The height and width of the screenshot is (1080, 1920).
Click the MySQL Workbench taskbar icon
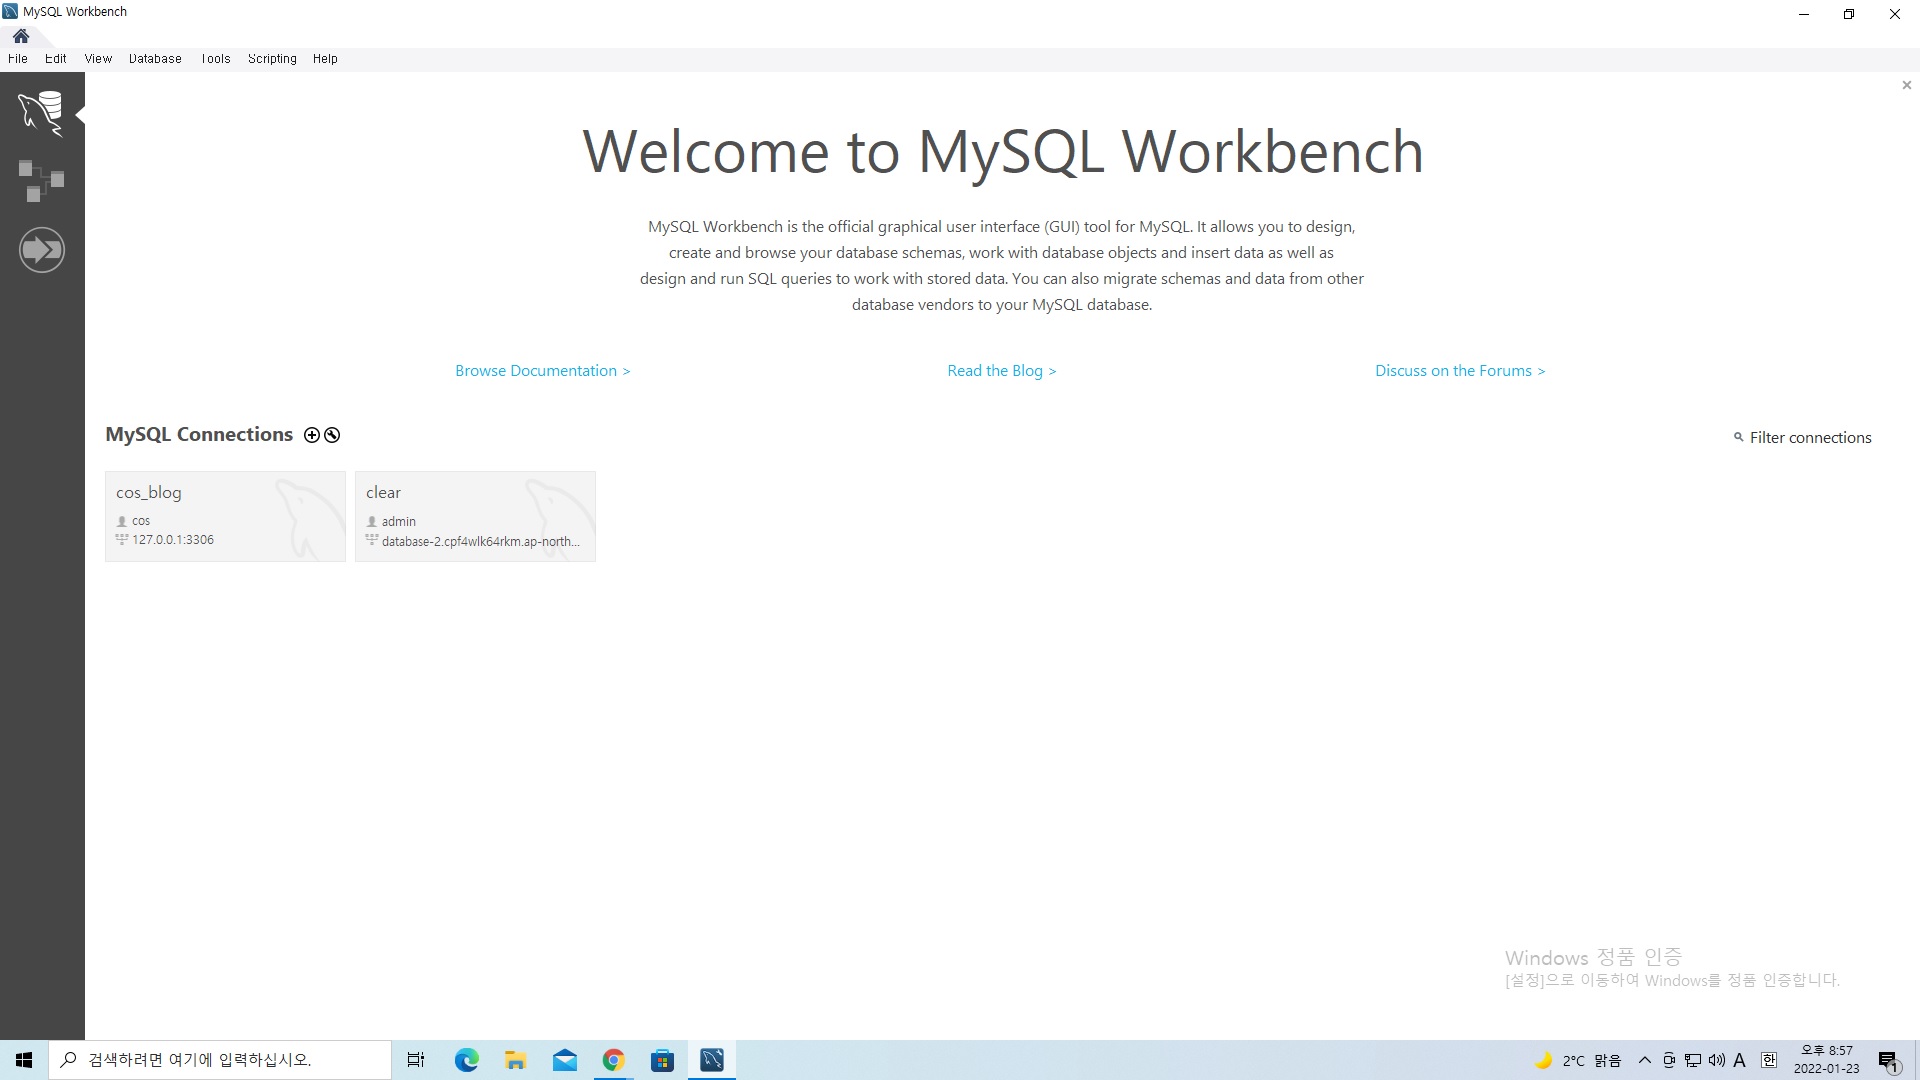pos(712,1060)
